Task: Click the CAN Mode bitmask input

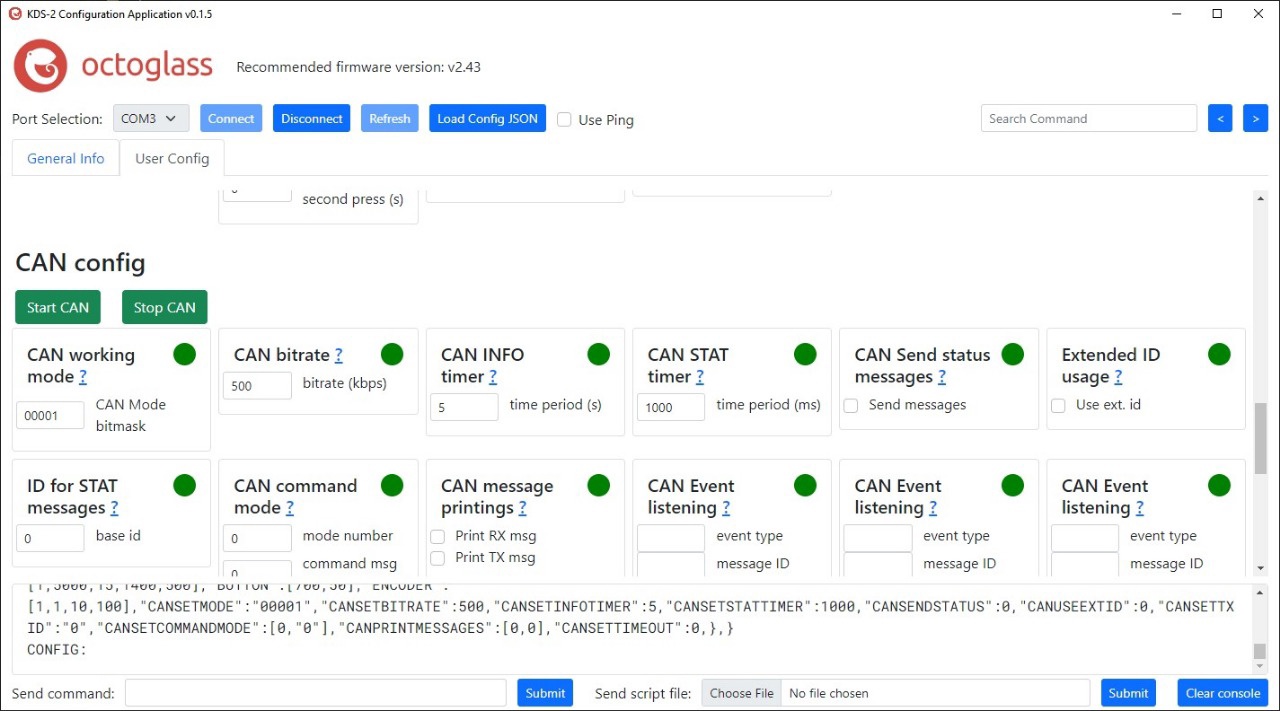Action: coord(51,415)
